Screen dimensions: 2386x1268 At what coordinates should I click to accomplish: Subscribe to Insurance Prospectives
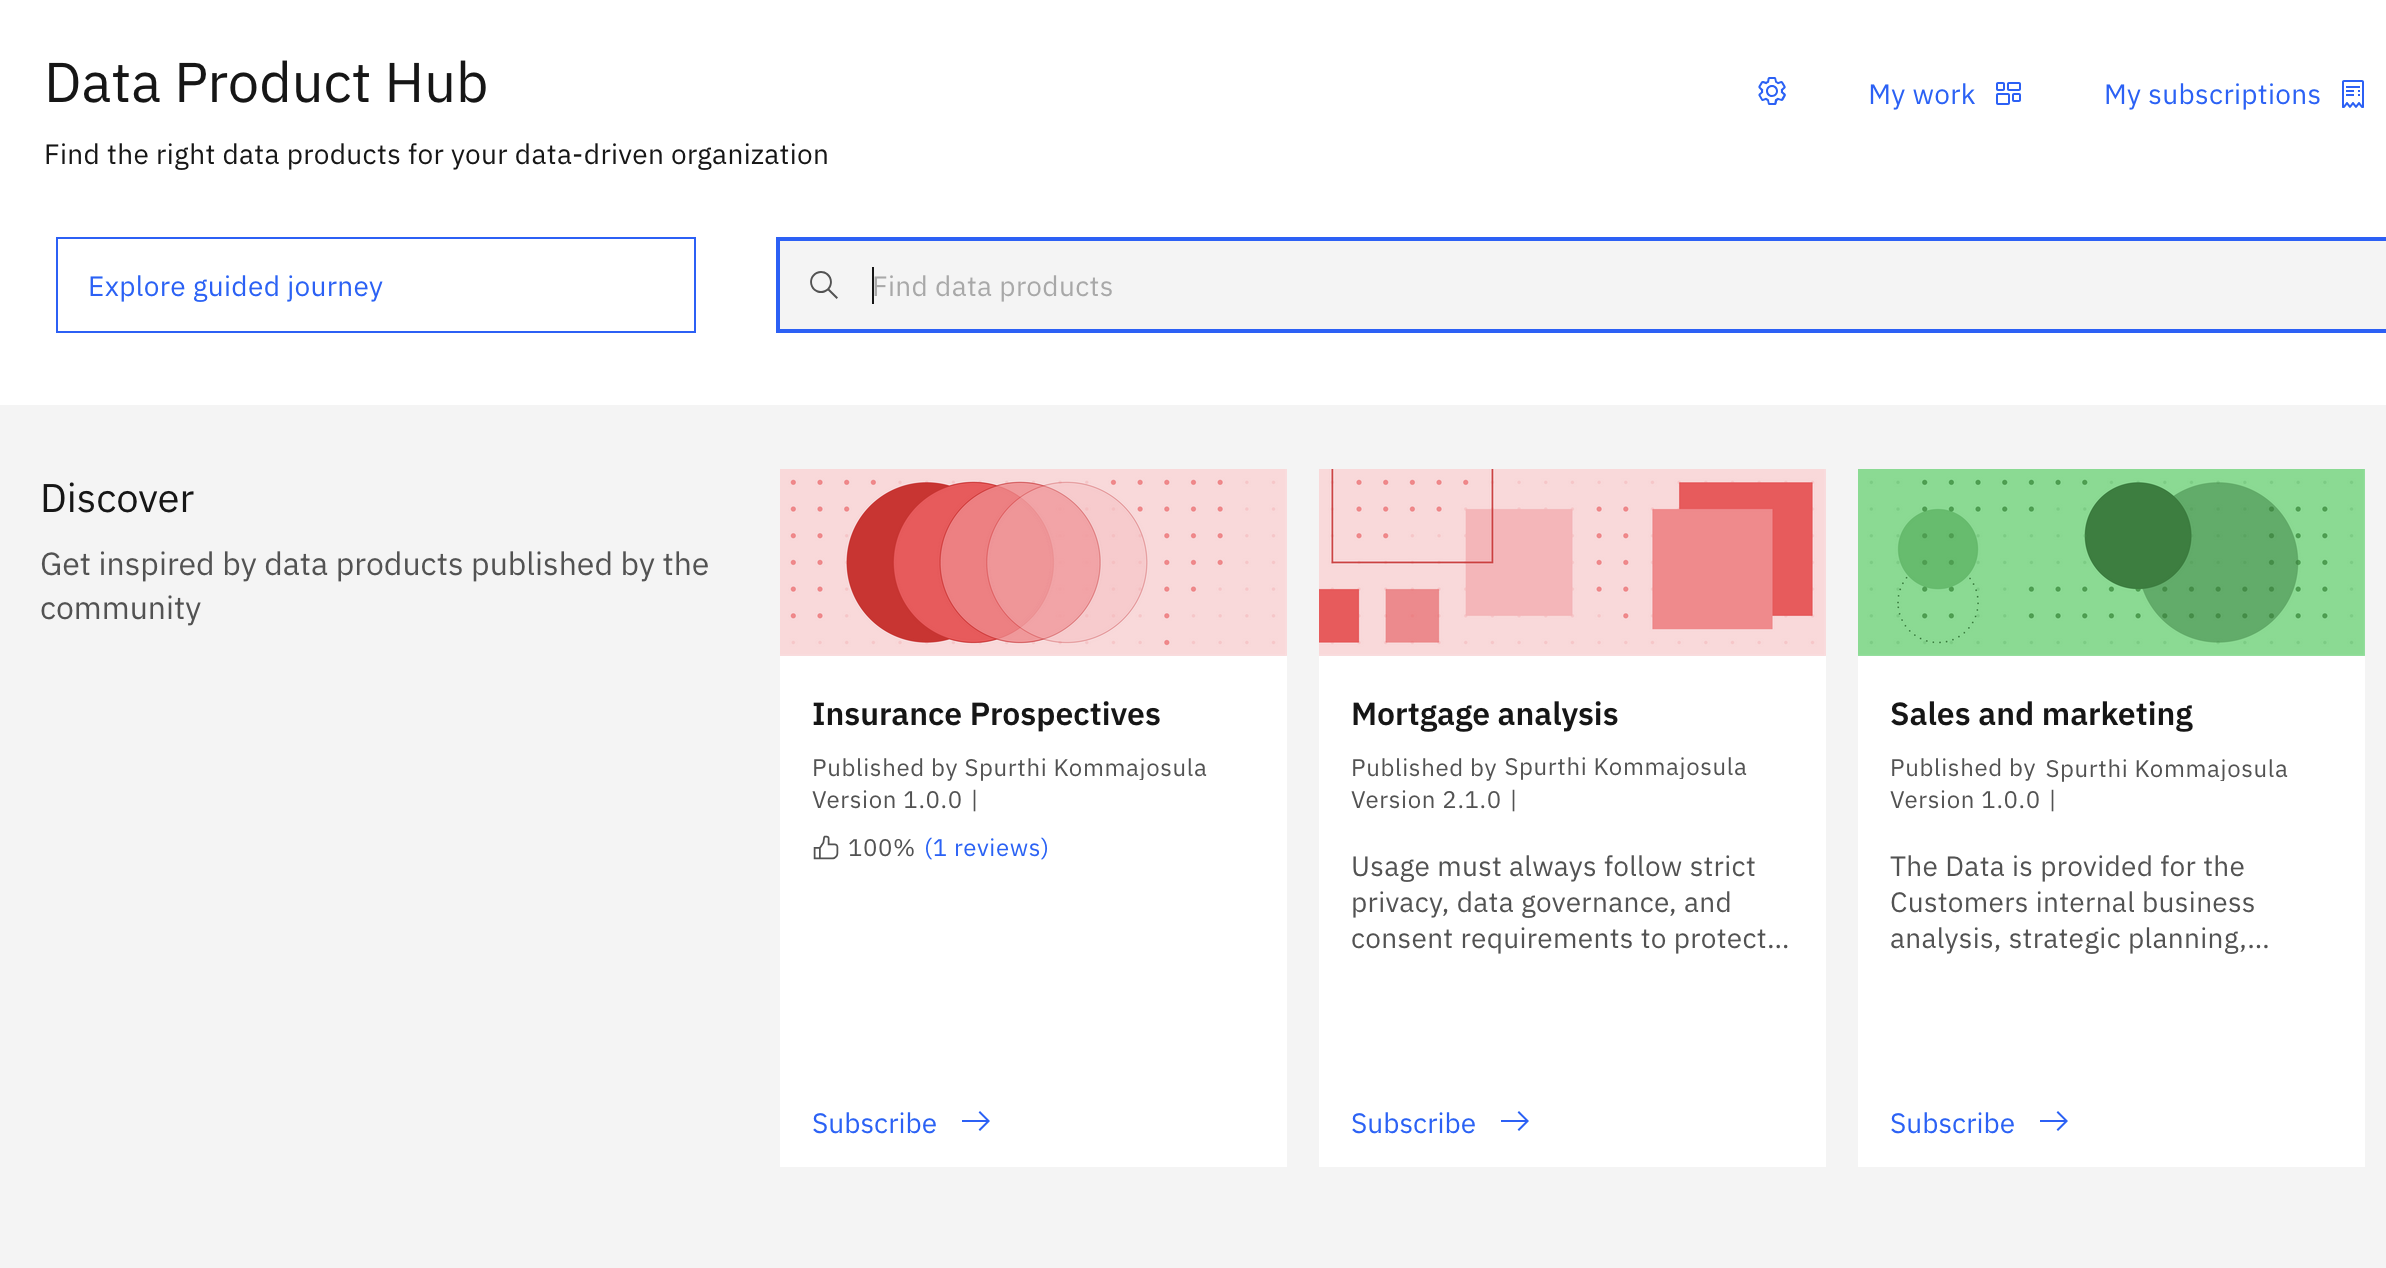pyautogui.click(x=873, y=1122)
